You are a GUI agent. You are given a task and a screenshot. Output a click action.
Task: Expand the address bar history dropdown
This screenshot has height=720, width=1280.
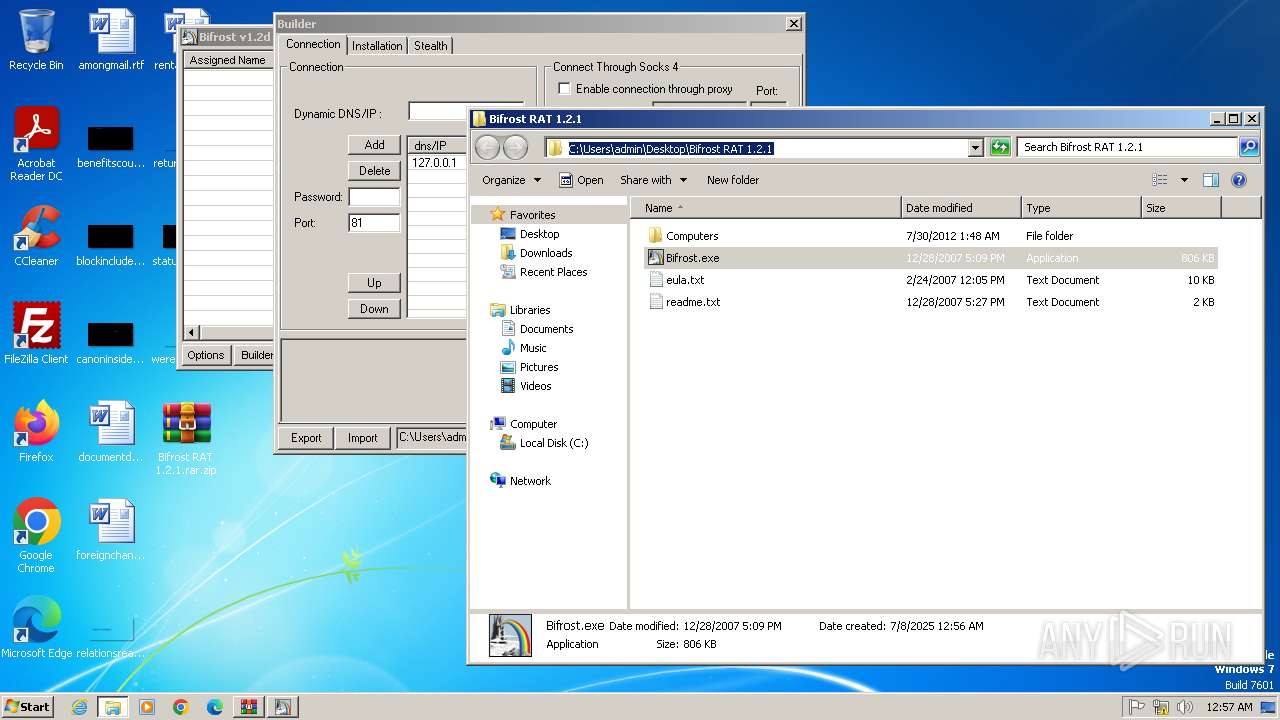(x=976, y=148)
